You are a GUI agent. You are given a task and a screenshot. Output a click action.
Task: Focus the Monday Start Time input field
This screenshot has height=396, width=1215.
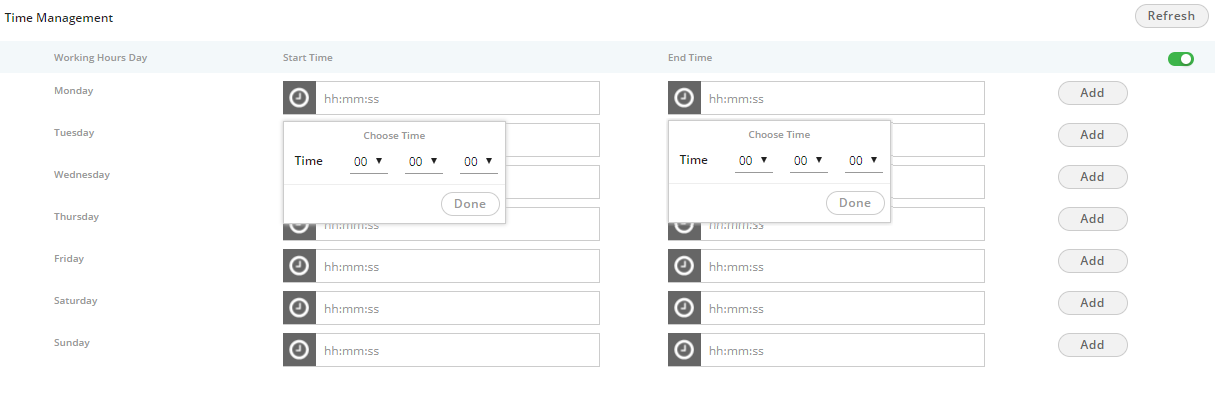coord(457,98)
